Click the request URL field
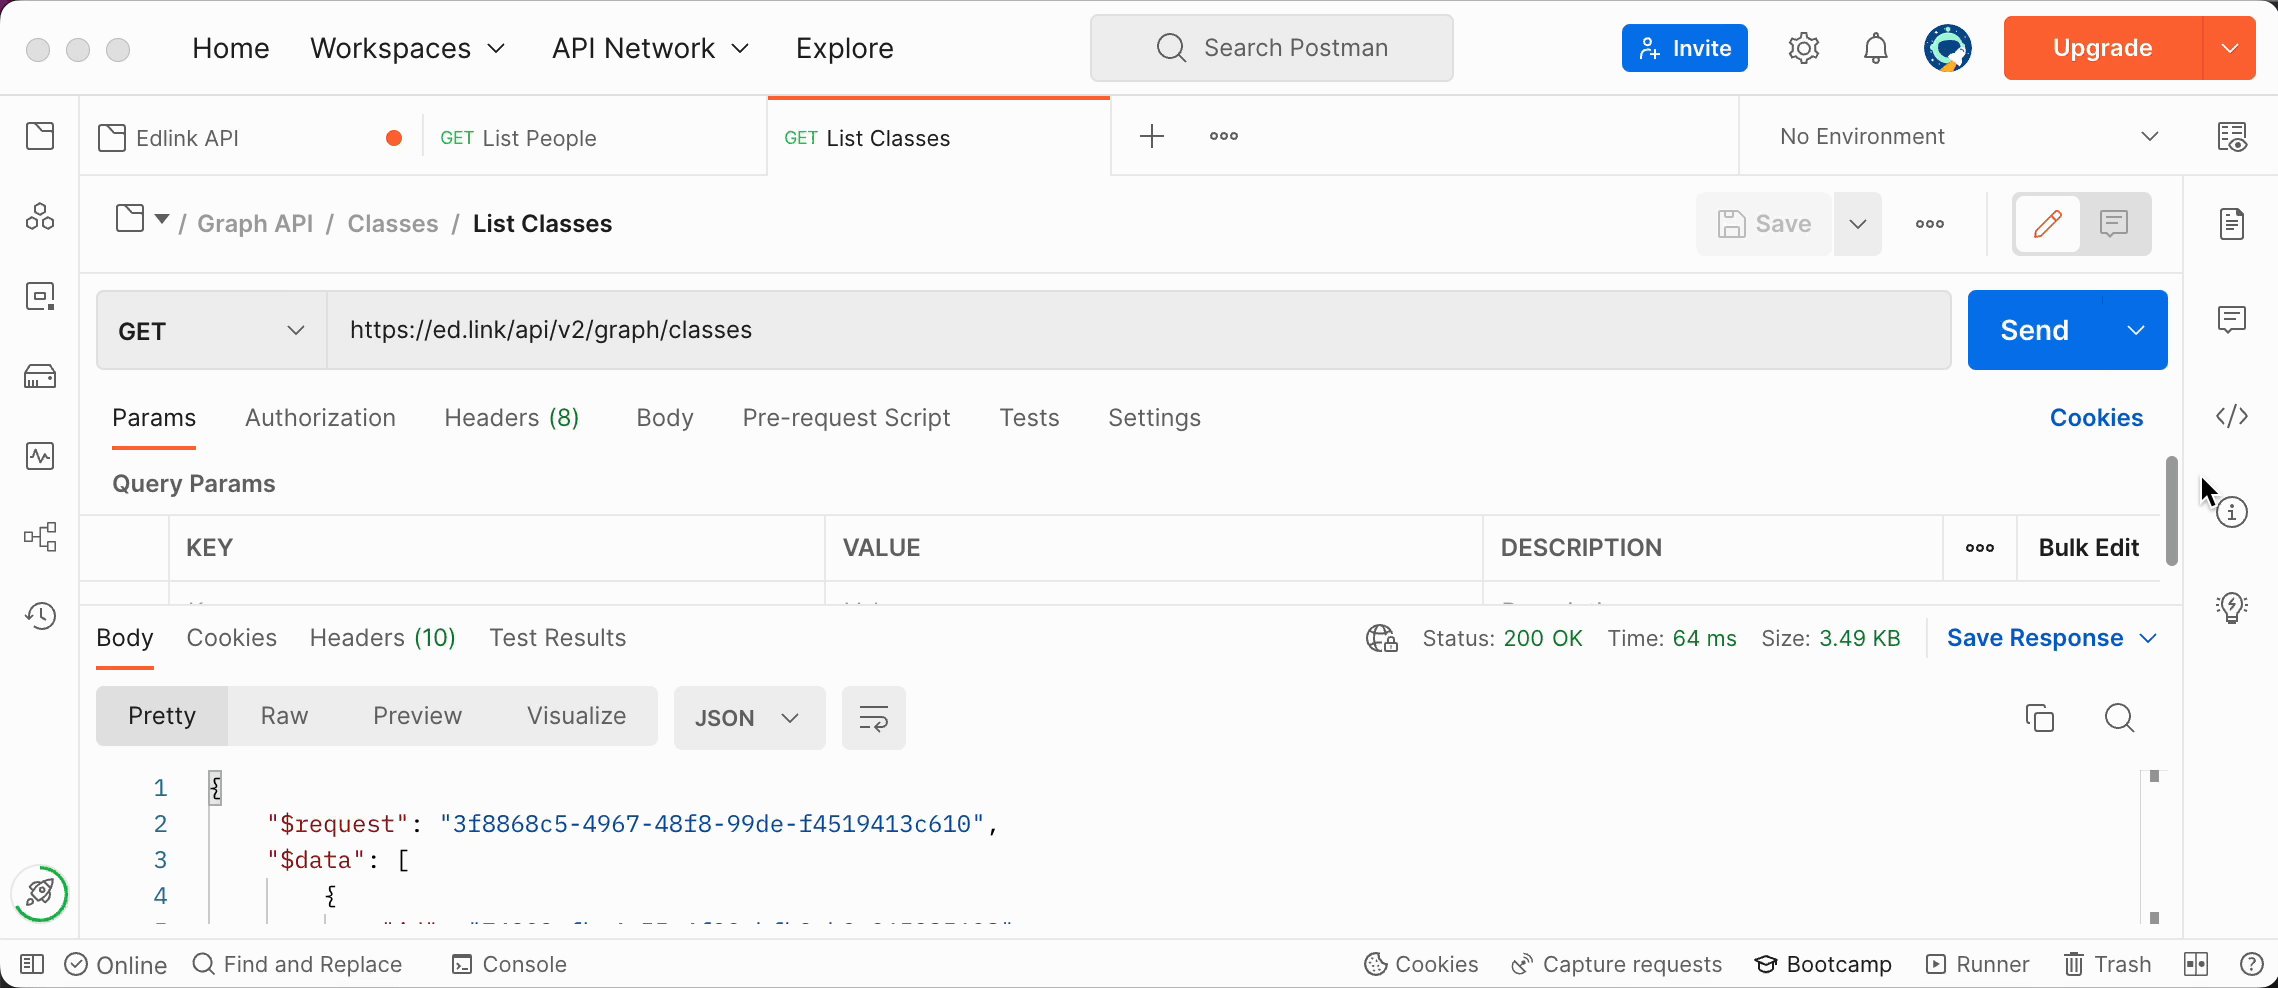This screenshot has width=2278, height=988. (1139, 330)
